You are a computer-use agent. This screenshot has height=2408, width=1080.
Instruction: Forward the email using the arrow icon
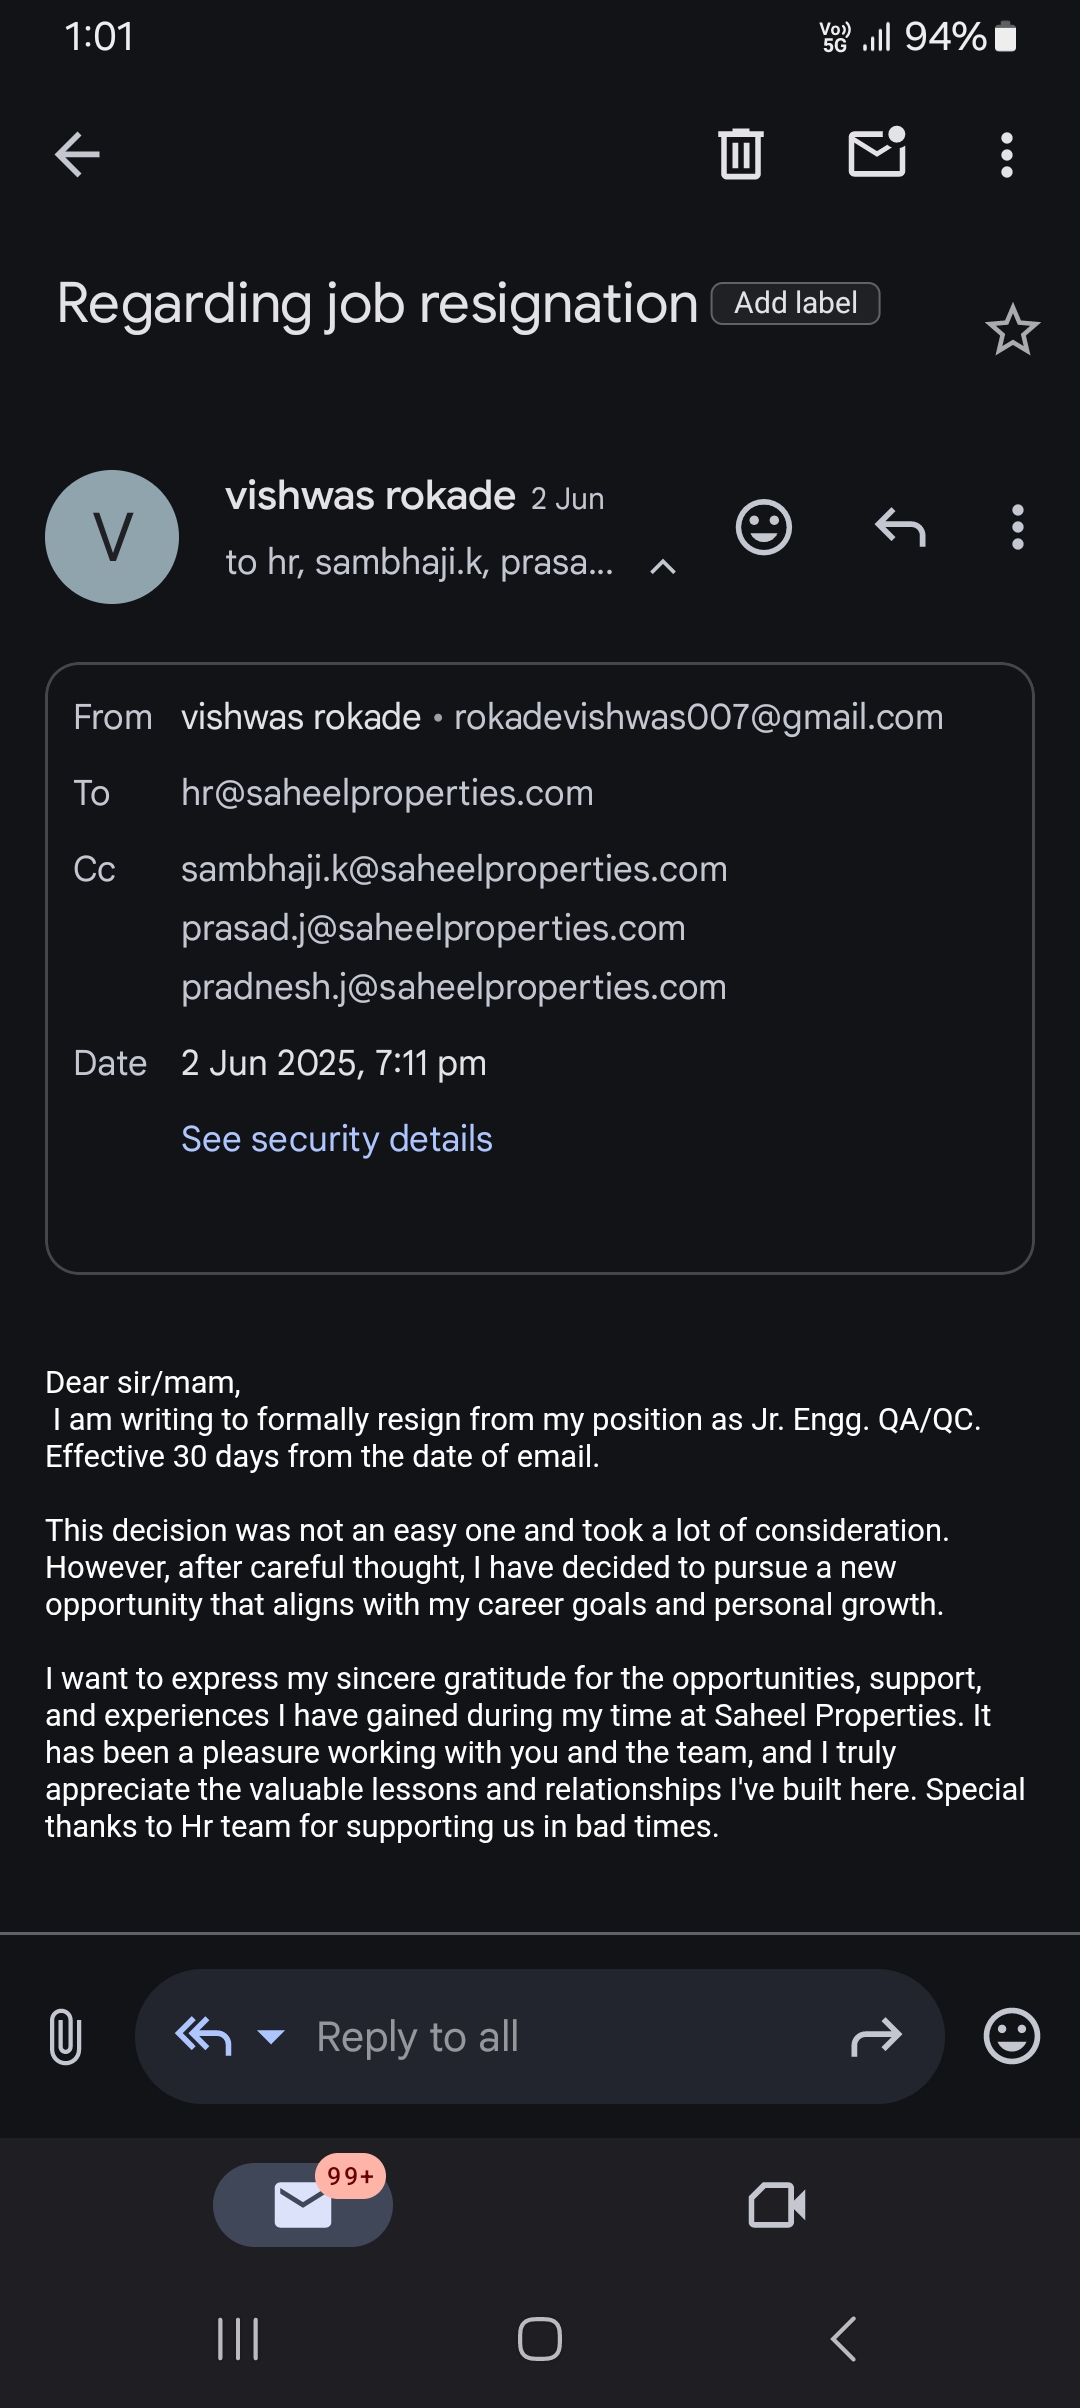[x=876, y=2037]
